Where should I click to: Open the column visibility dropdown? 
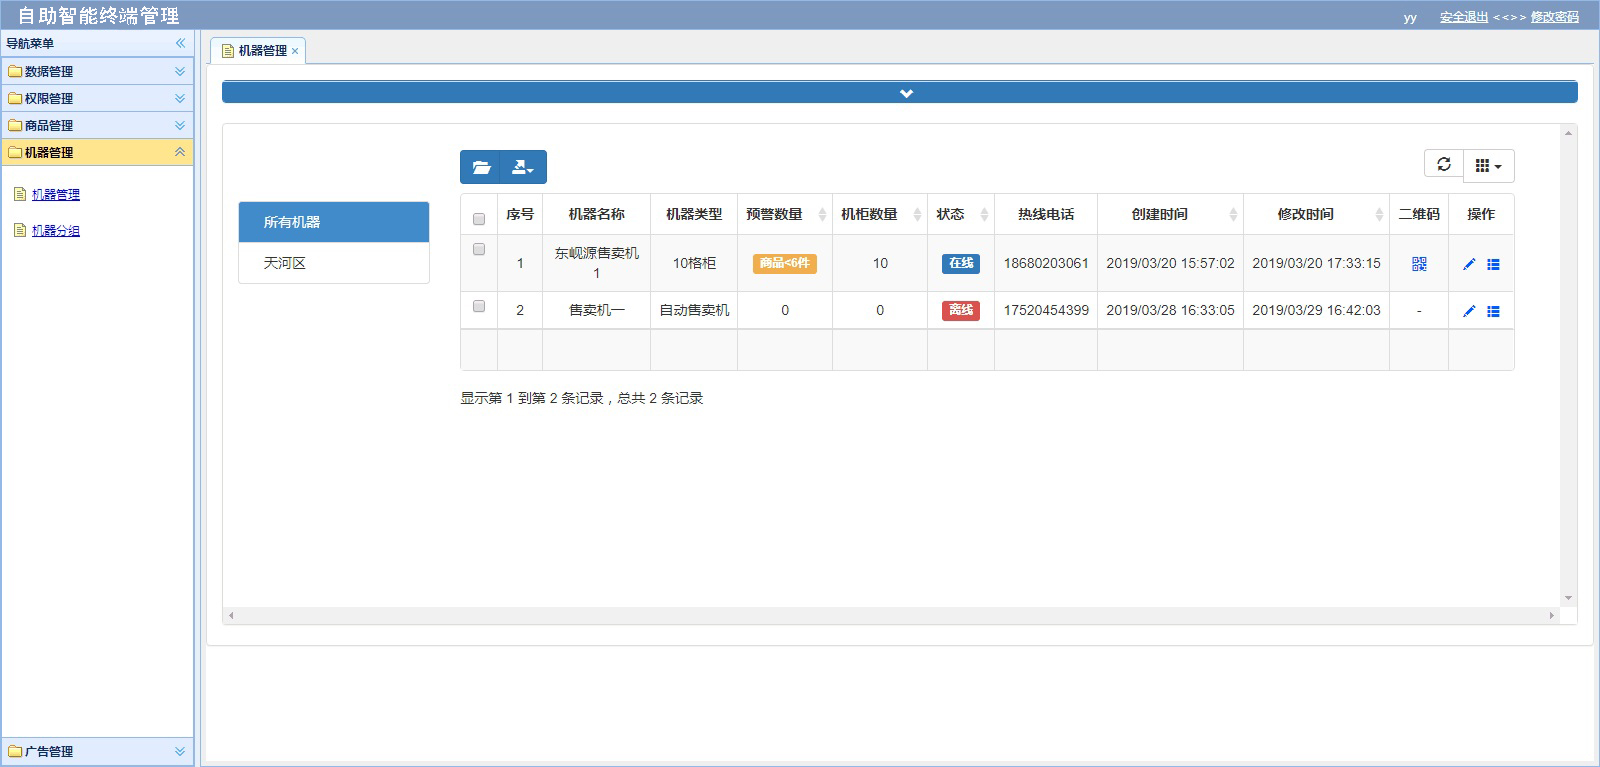coord(1489,166)
